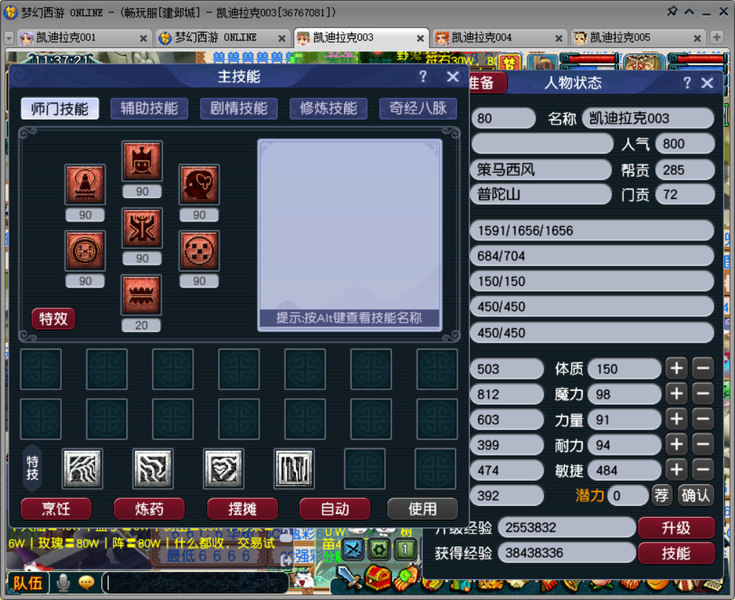Increase 力量 with the plus button
This screenshot has height=600, width=735.
tap(676, 419)
